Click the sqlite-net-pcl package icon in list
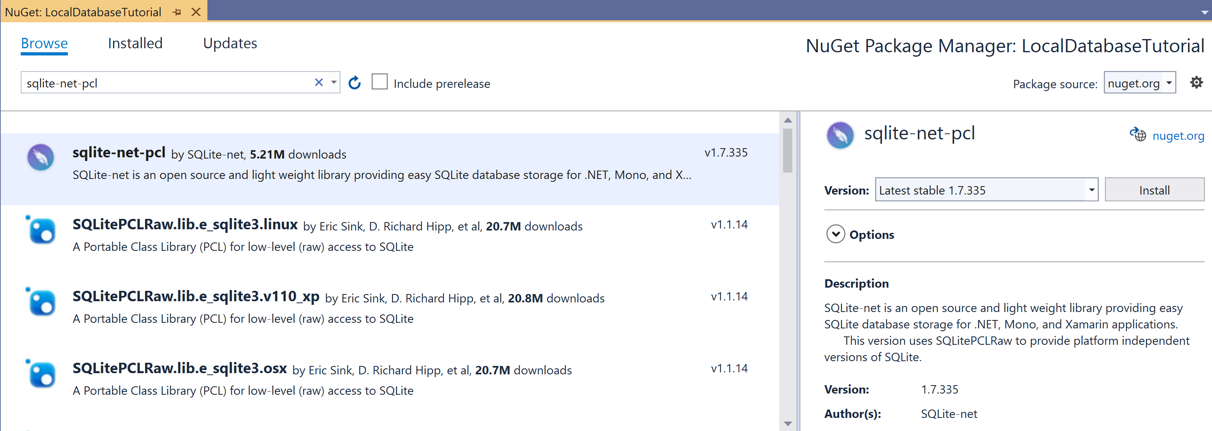 coord(41,157)
